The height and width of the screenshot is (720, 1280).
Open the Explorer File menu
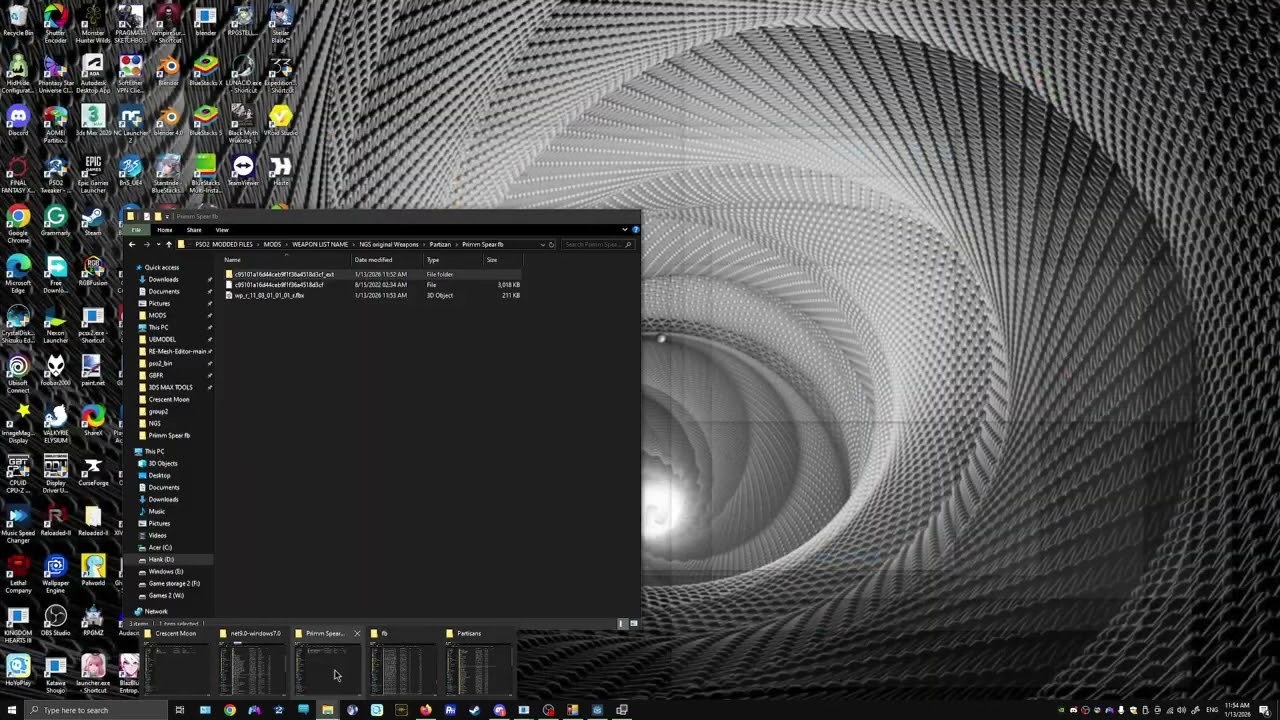click(137, 230)
